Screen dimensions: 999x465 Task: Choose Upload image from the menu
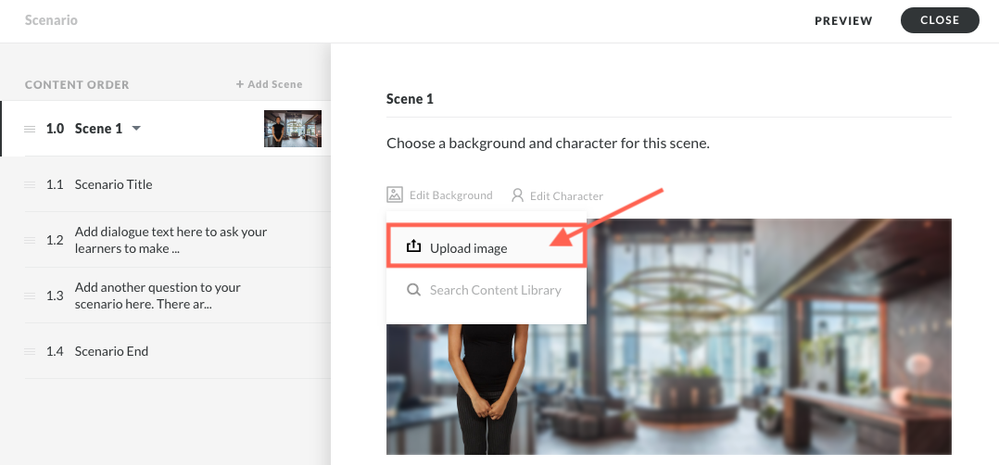pos(468,248)
